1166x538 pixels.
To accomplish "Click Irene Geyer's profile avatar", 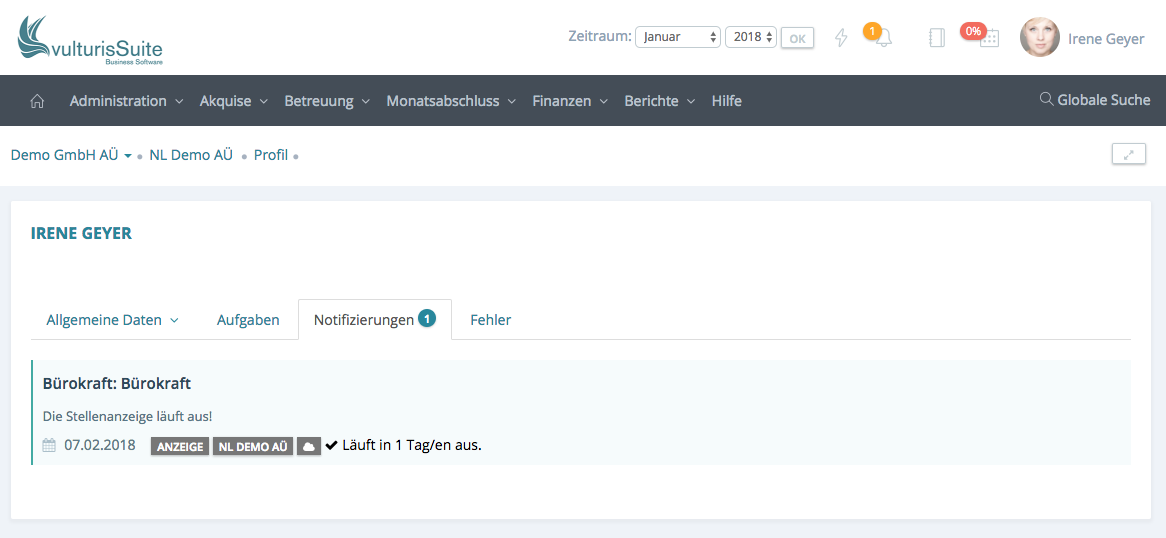I will pyautogui.click(x=1039, y=38).
